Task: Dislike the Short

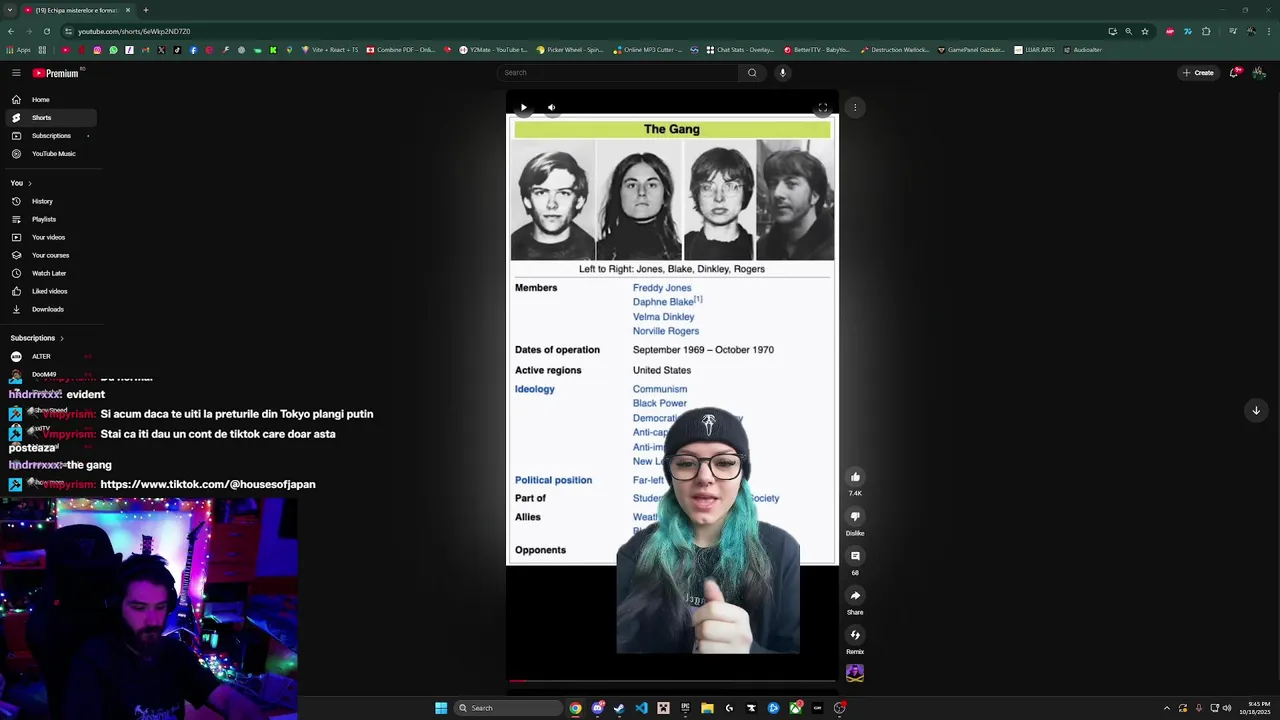Action: [855, 517]
